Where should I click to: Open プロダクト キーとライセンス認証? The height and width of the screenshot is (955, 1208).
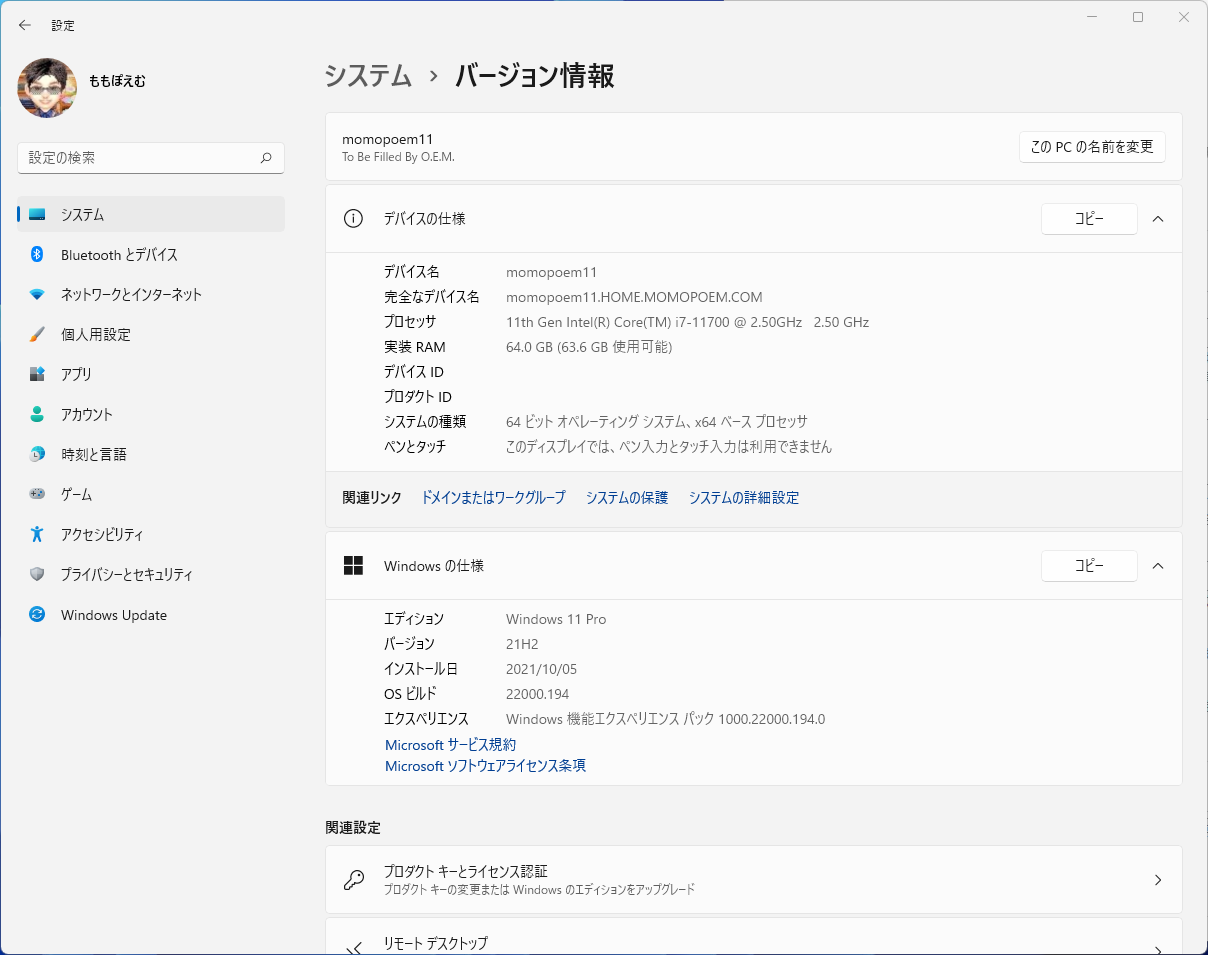[754, 880]
